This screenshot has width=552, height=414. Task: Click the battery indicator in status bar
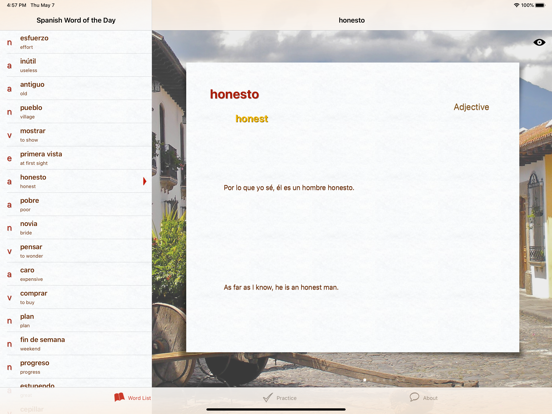point(540,5)
